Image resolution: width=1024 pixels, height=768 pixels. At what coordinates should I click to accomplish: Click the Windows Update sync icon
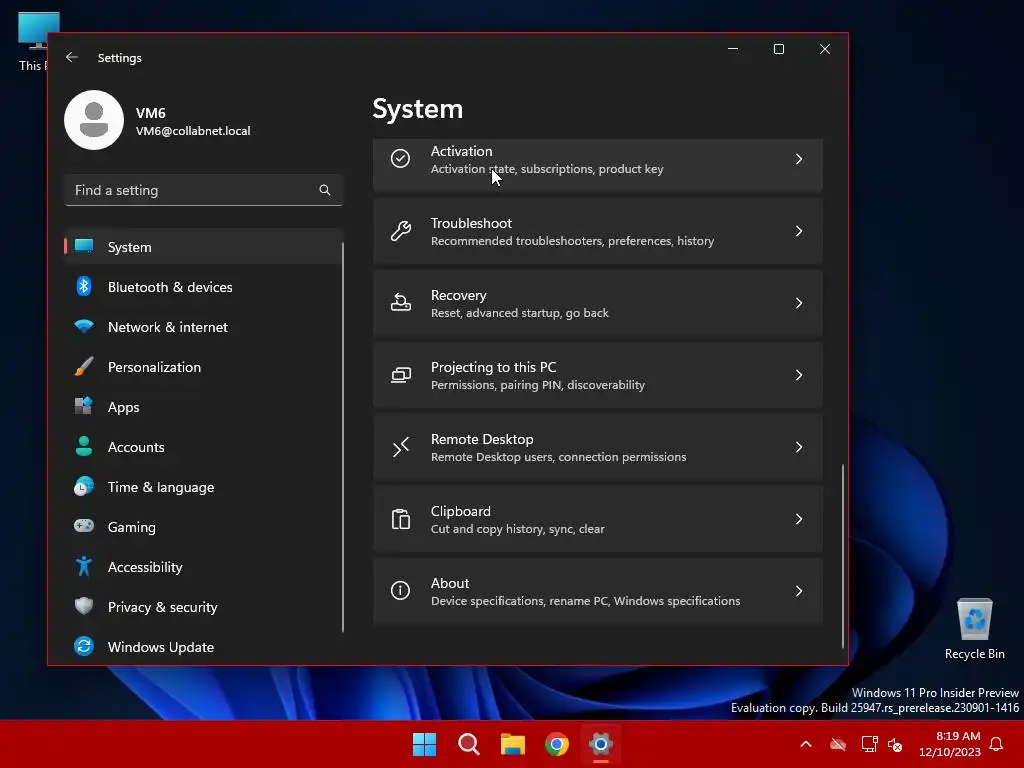coord(85,647)
